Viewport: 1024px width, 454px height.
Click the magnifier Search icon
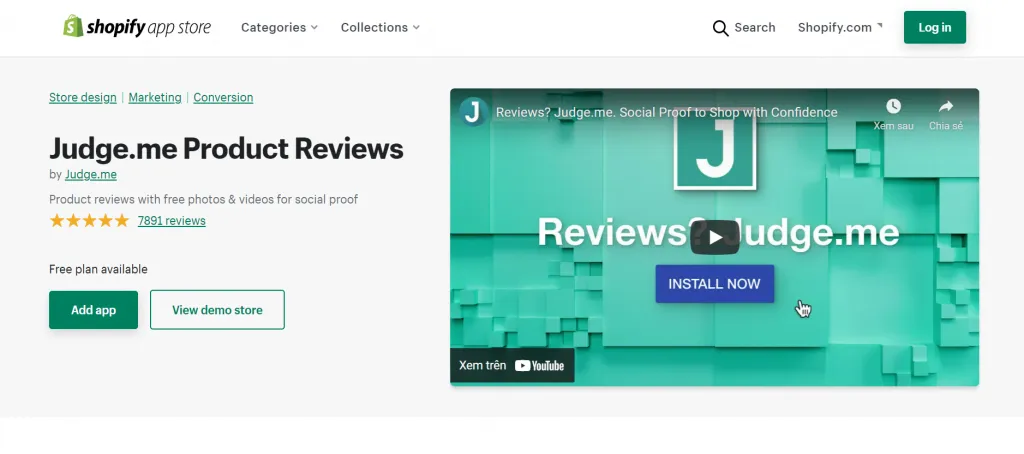tap(720, 28)
